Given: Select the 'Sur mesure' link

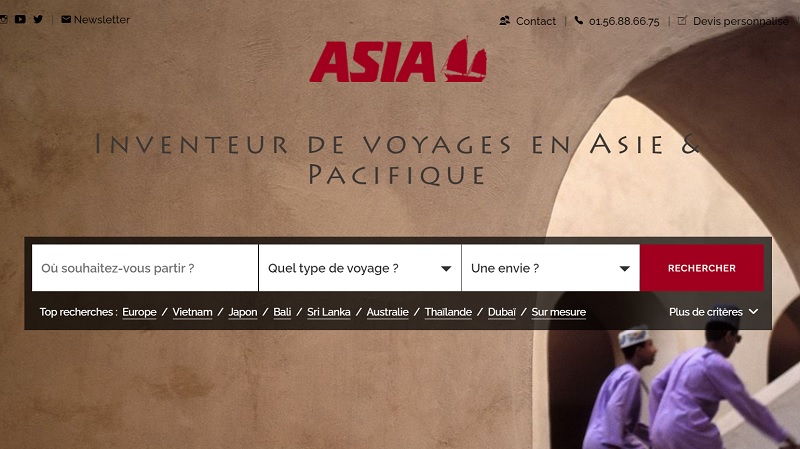Looking at the screenshot, I should pyautogui.click(x=559, y=312).
